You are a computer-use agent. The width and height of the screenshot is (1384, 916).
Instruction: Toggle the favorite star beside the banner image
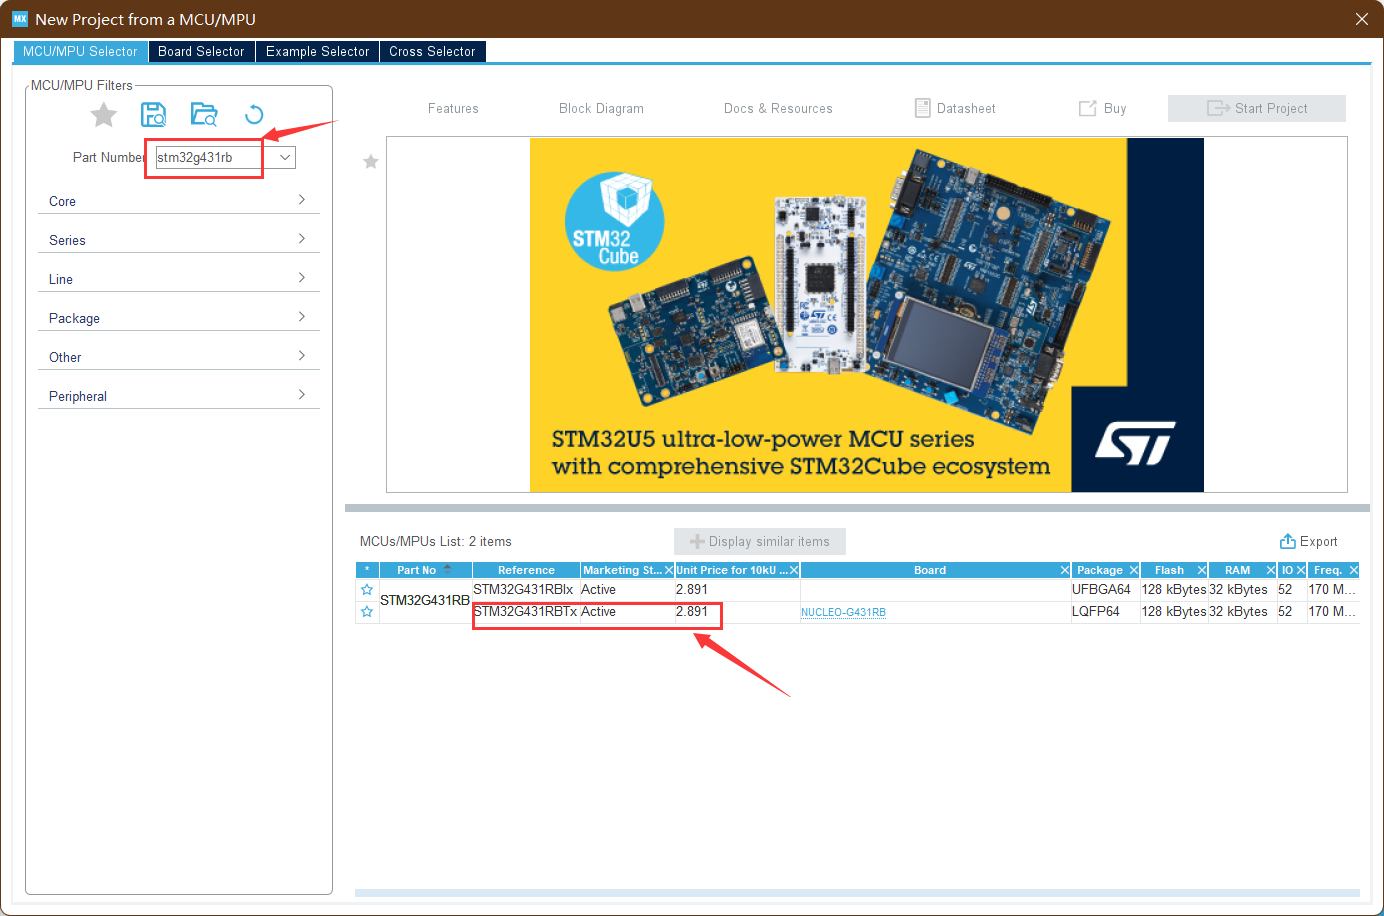[370, 161]
